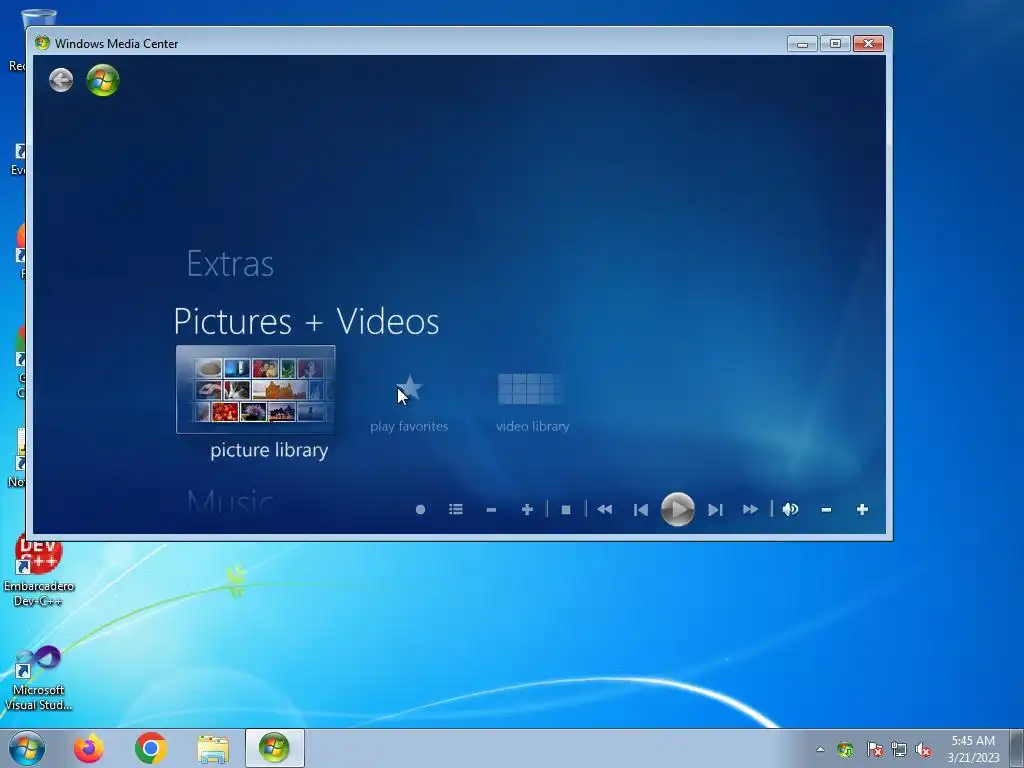This screenshot has width=1024, height=768.
Task: Raise volume with the plus button
Action: (862, 509)
